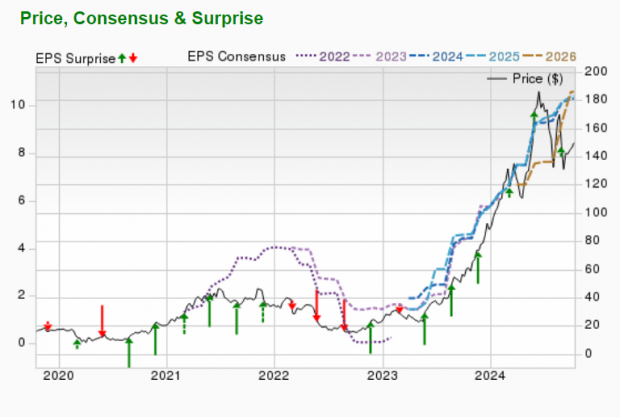This screenshot has width=620, height=417.
Task: Click the 4 value on left axis
Action: pyautogui.click(x=21, y=248)
